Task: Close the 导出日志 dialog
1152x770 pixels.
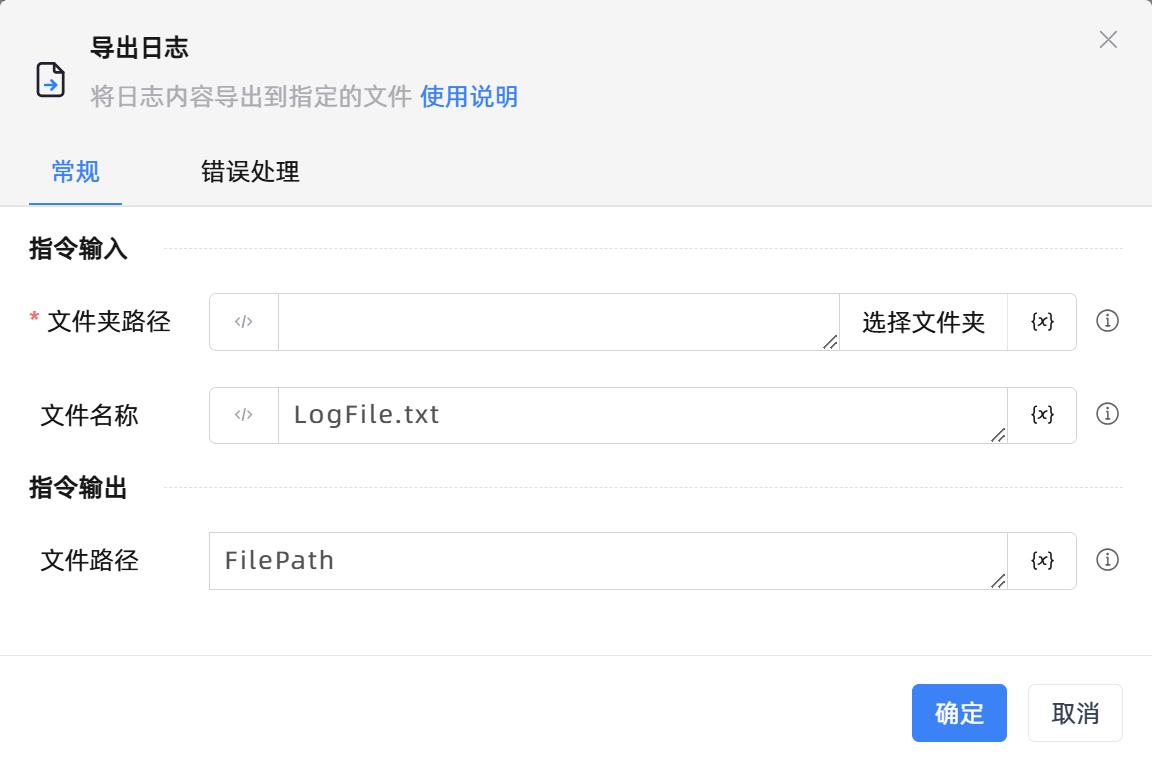Action: (x=1108, y=40)
